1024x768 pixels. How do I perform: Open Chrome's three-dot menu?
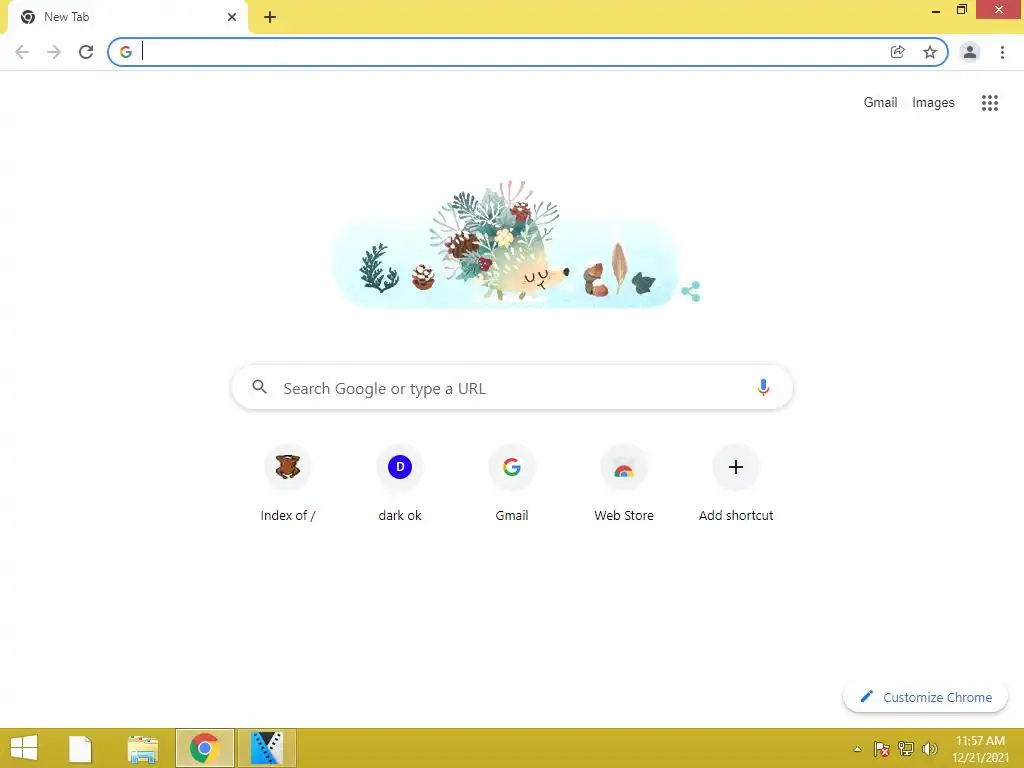pyautogui.click(x=1002, y=52)
